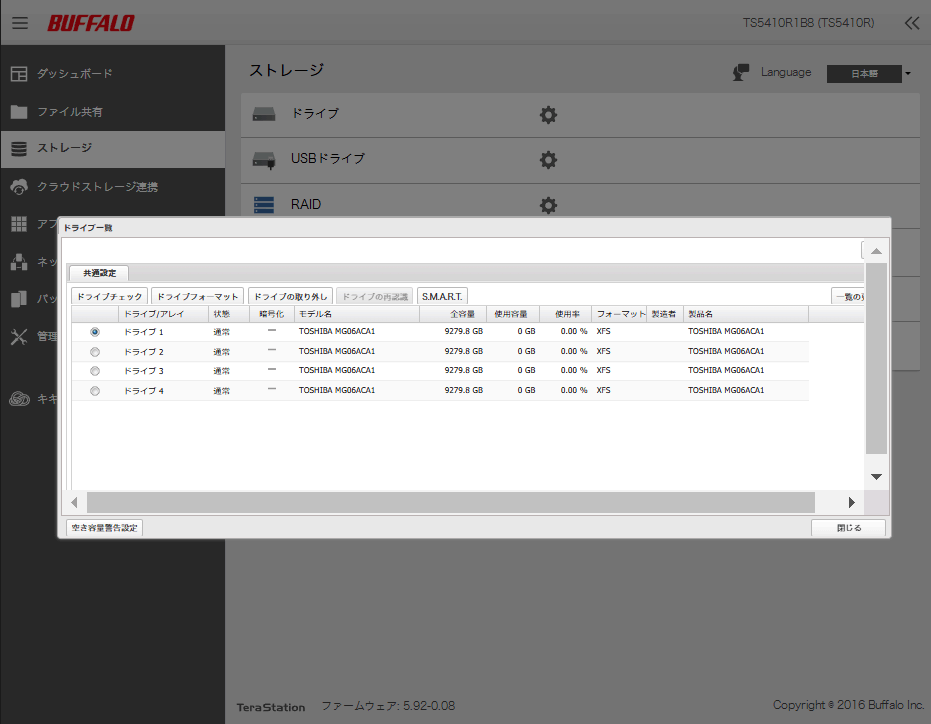Screen dimensions: 931x724
Task: Open the cloud storage link icon
Action: tap(19, 186)
